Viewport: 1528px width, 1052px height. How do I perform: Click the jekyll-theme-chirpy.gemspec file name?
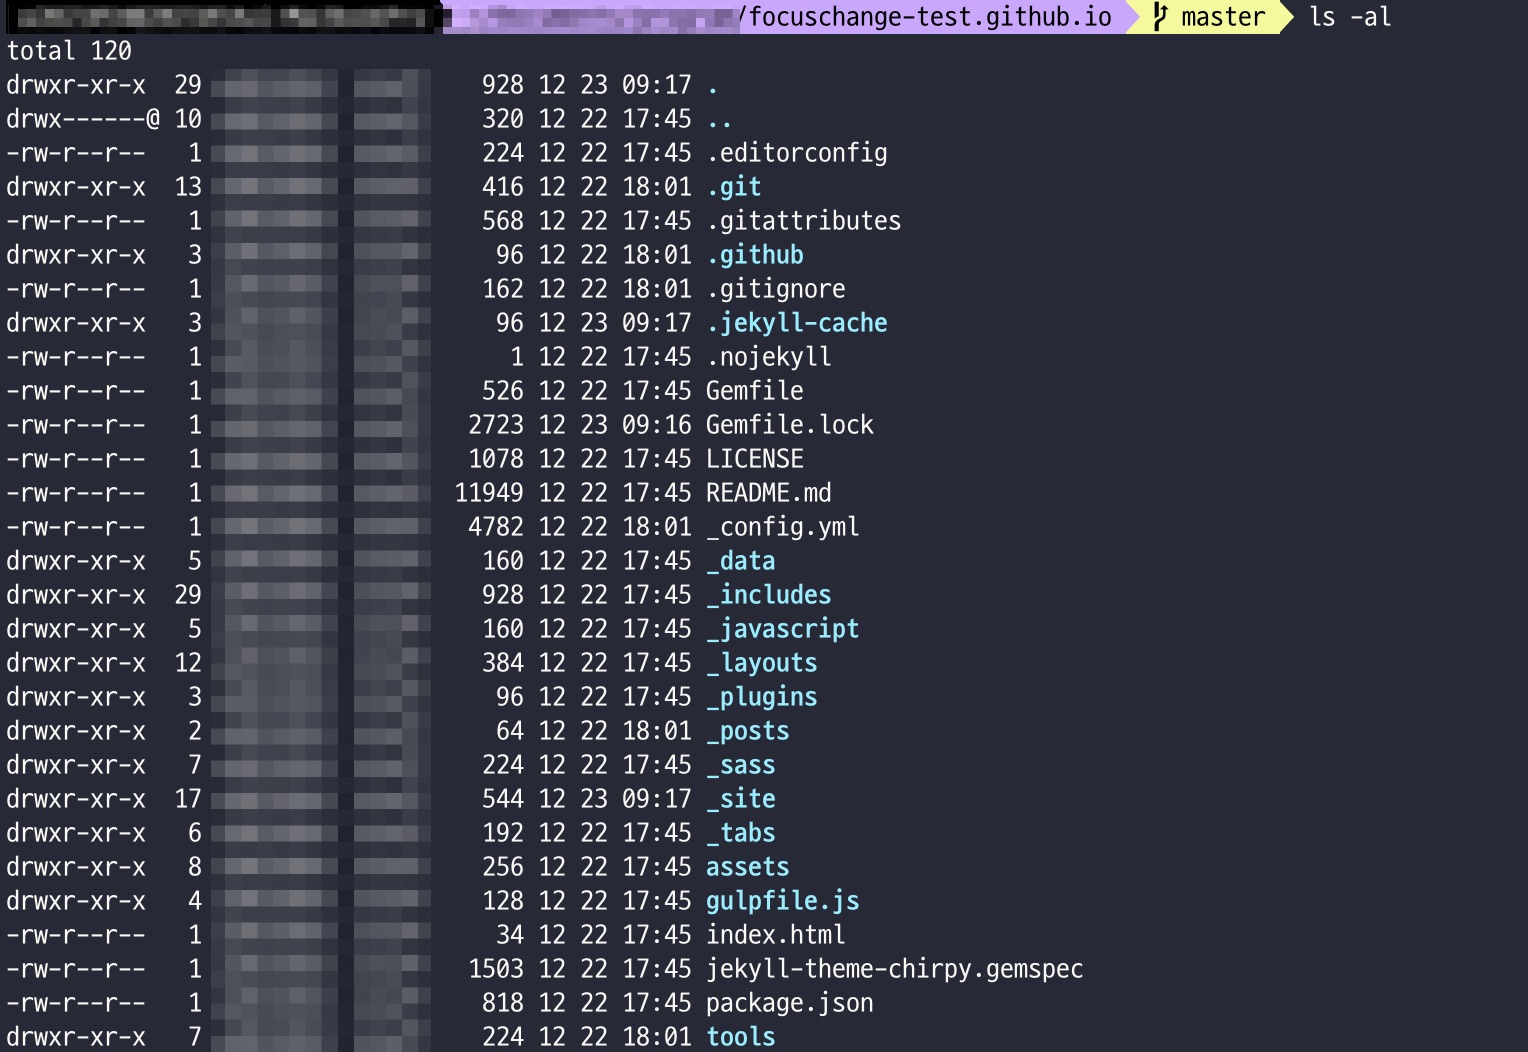click(894, 969)
